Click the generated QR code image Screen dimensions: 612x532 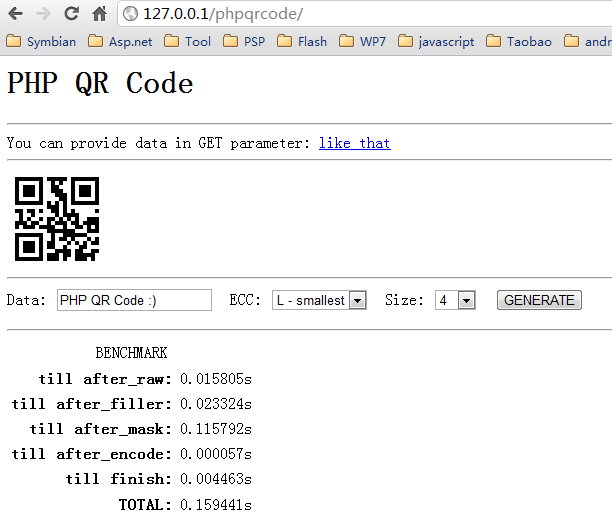(x=57, y=219)
